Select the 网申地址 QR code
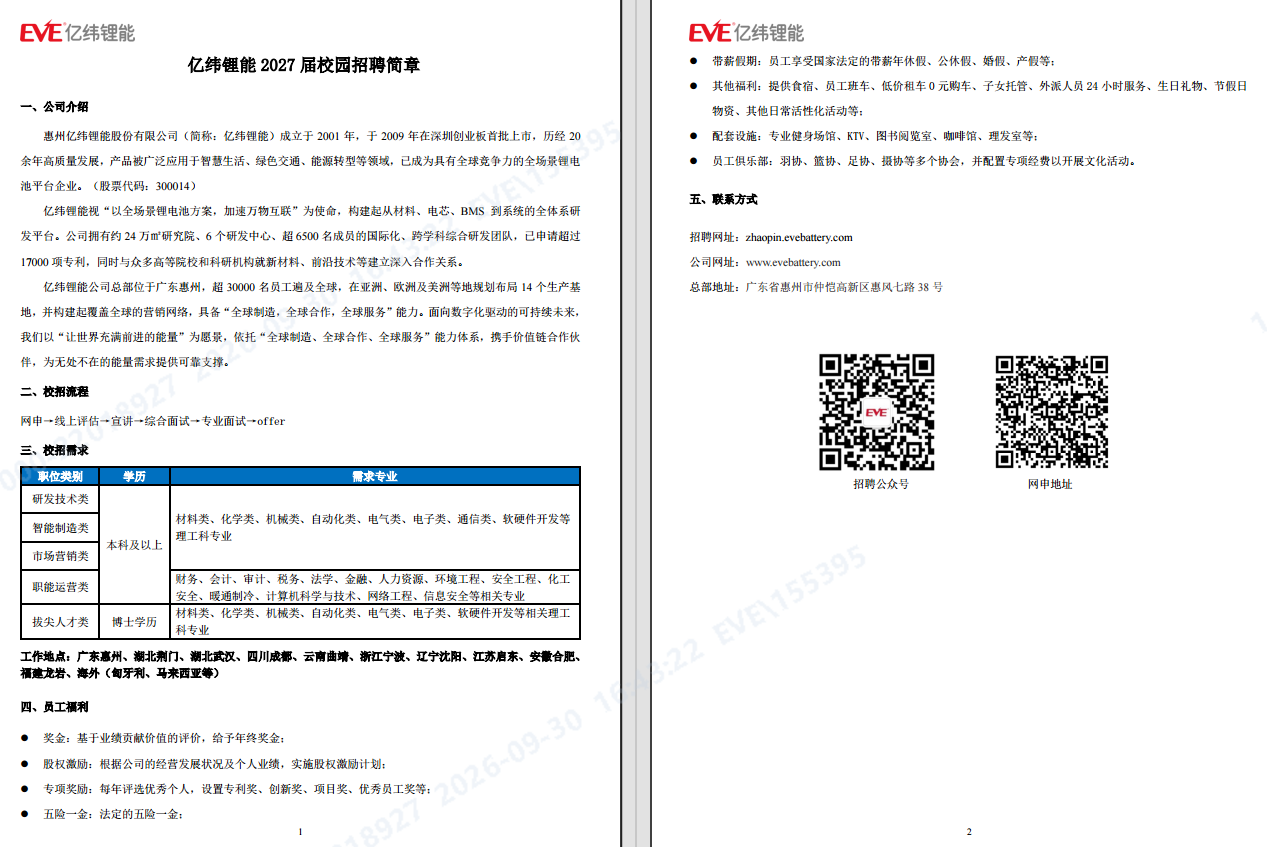The width and height of the screenshot is (1267, 847). (1051, 412)
